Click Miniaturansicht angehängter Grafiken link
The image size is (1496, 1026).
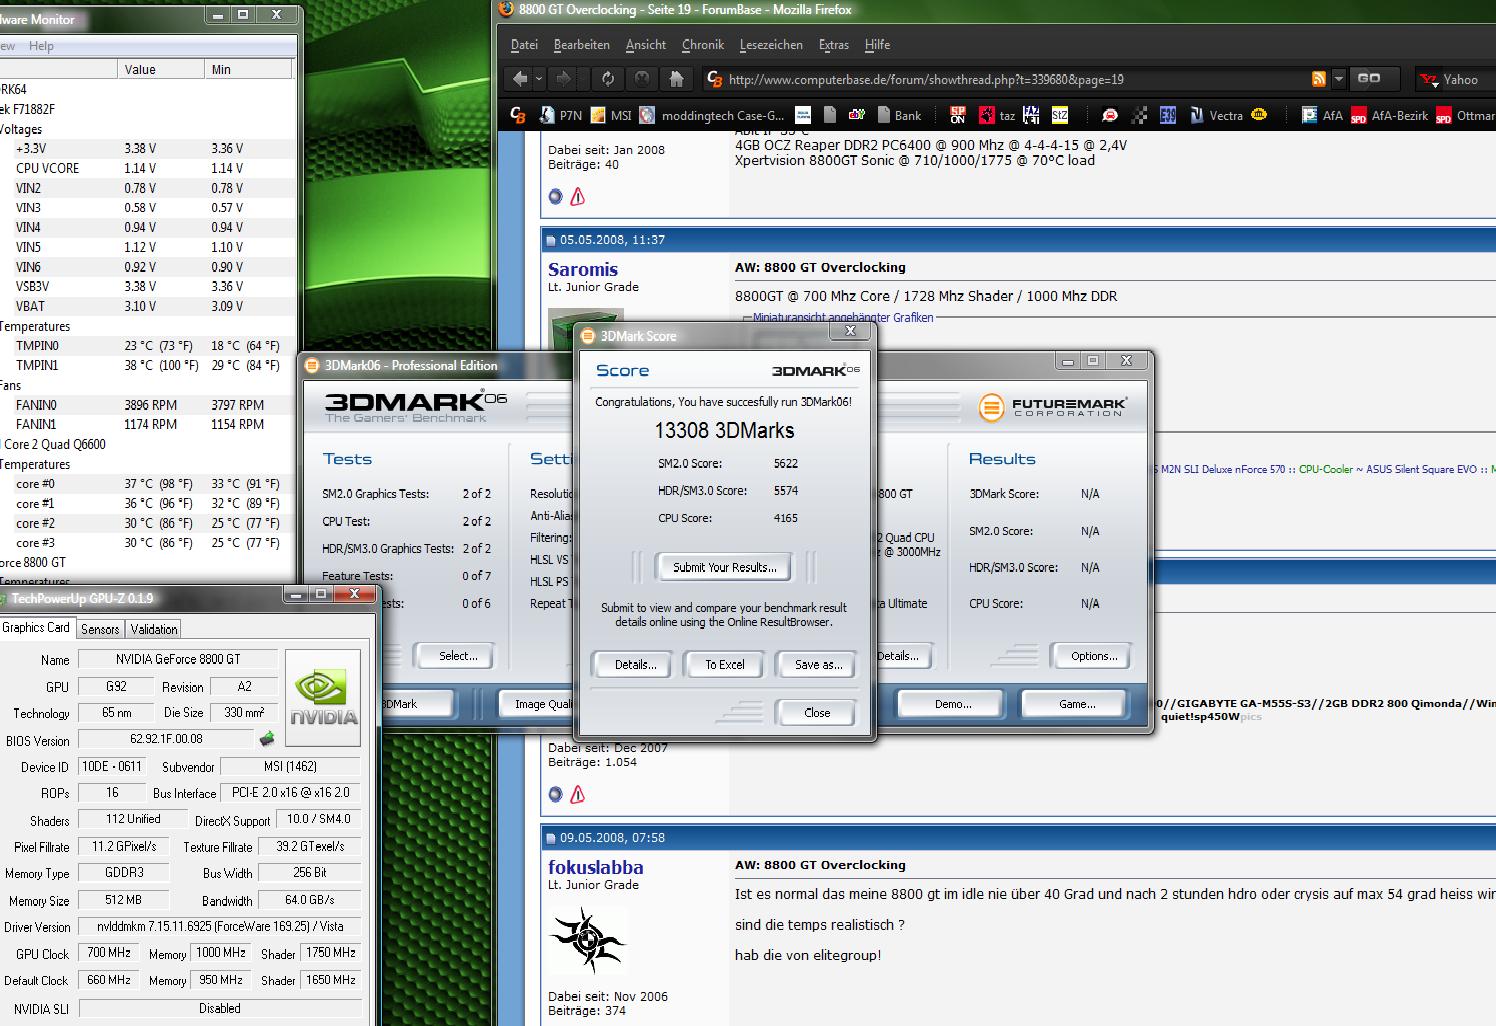tap(843, 317)
